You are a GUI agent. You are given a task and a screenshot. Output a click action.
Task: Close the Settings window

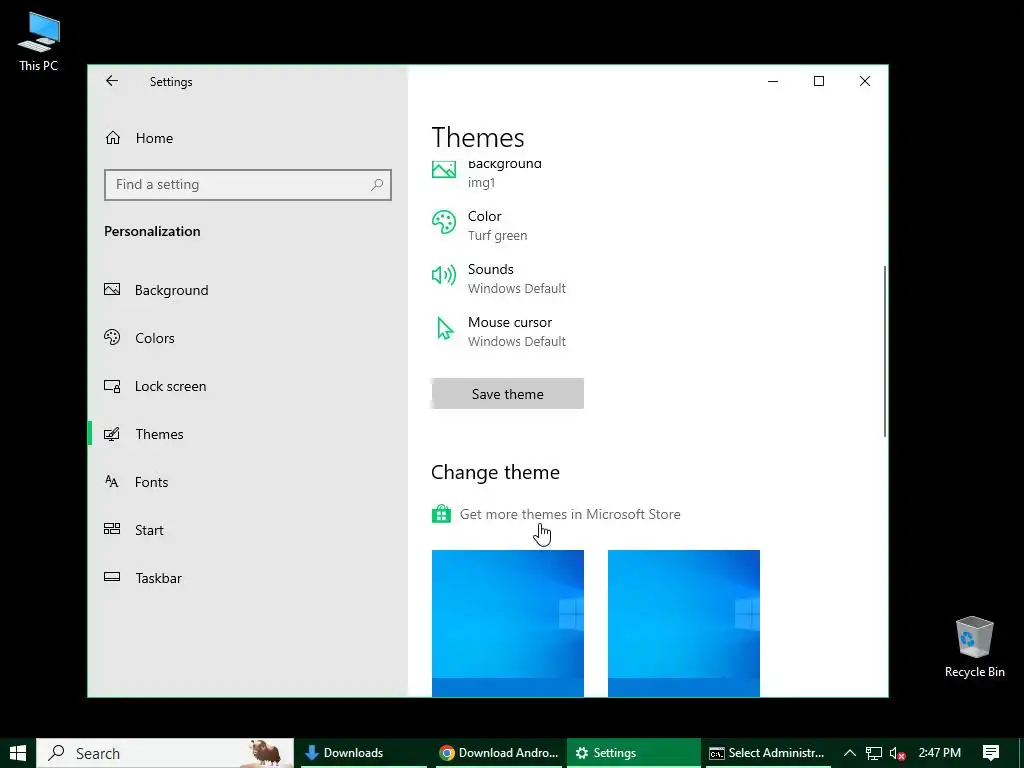[x=865, y=81]
